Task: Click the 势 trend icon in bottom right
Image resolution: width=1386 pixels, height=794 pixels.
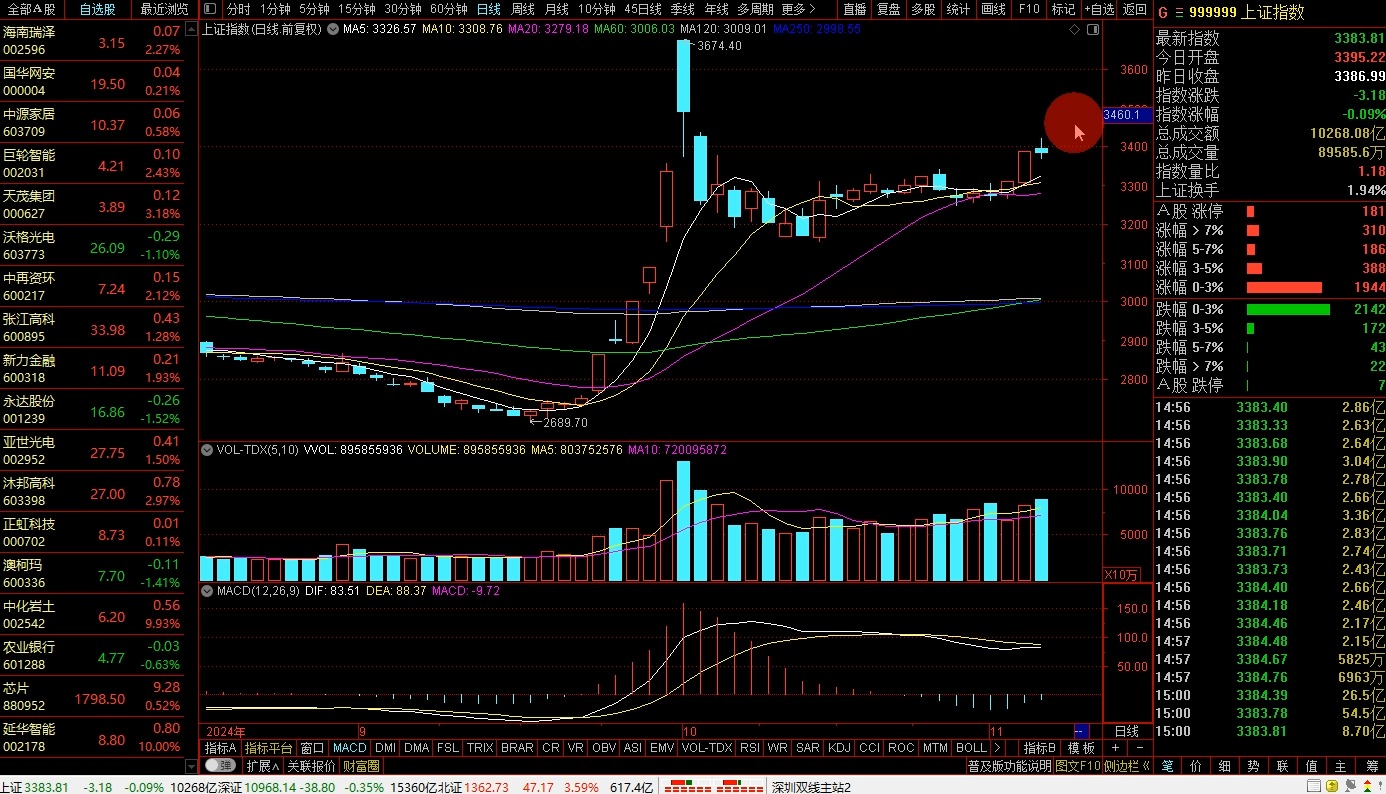Action: pyautogui.click(x=1254, y=766)
